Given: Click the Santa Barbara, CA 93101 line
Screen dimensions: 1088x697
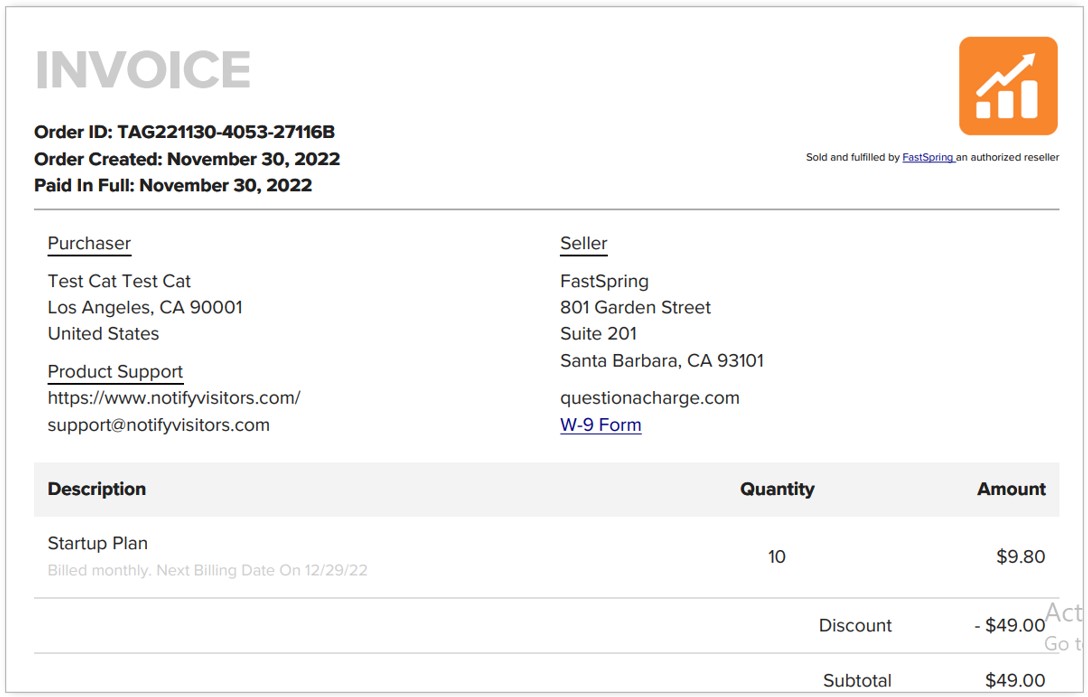Looking at the screenshot, I should coord(662,361).
